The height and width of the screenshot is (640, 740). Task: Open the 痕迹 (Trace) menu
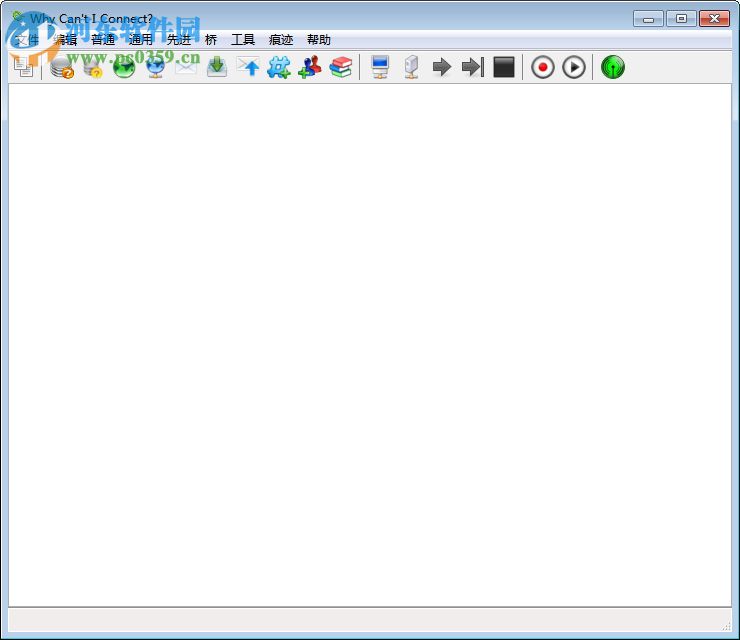281,40
